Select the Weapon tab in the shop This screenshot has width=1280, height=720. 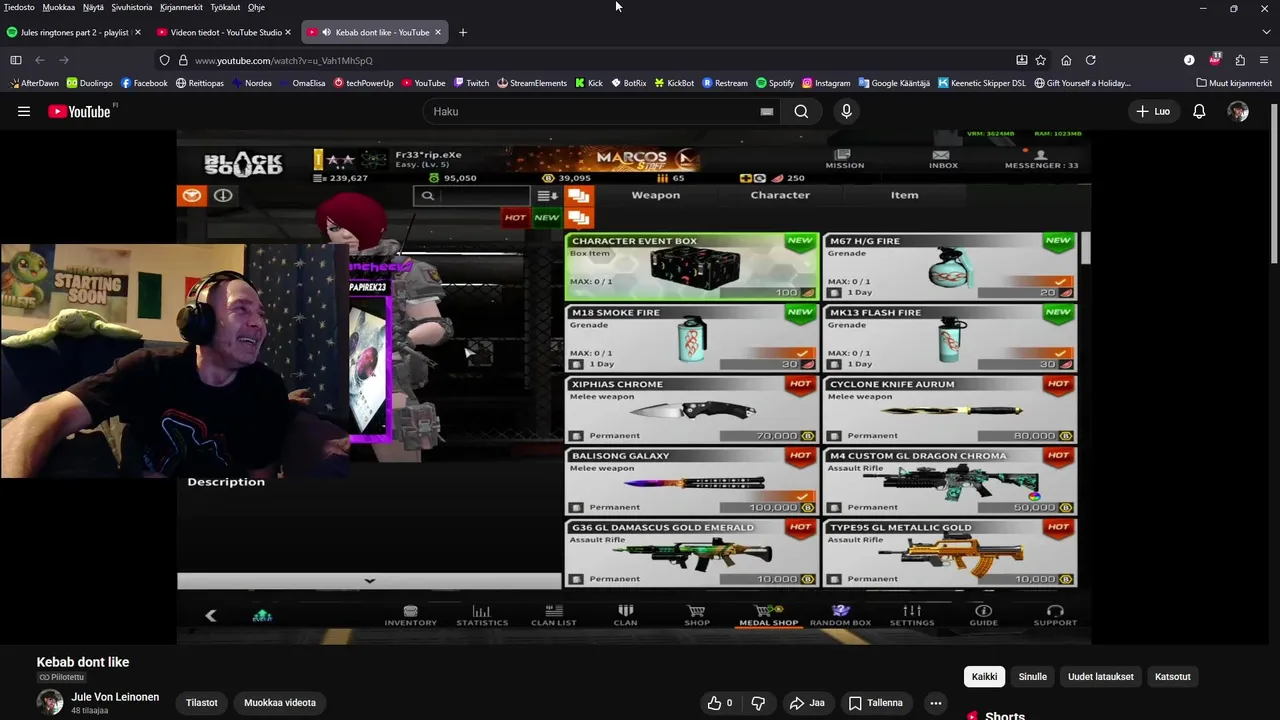(655, 195)
